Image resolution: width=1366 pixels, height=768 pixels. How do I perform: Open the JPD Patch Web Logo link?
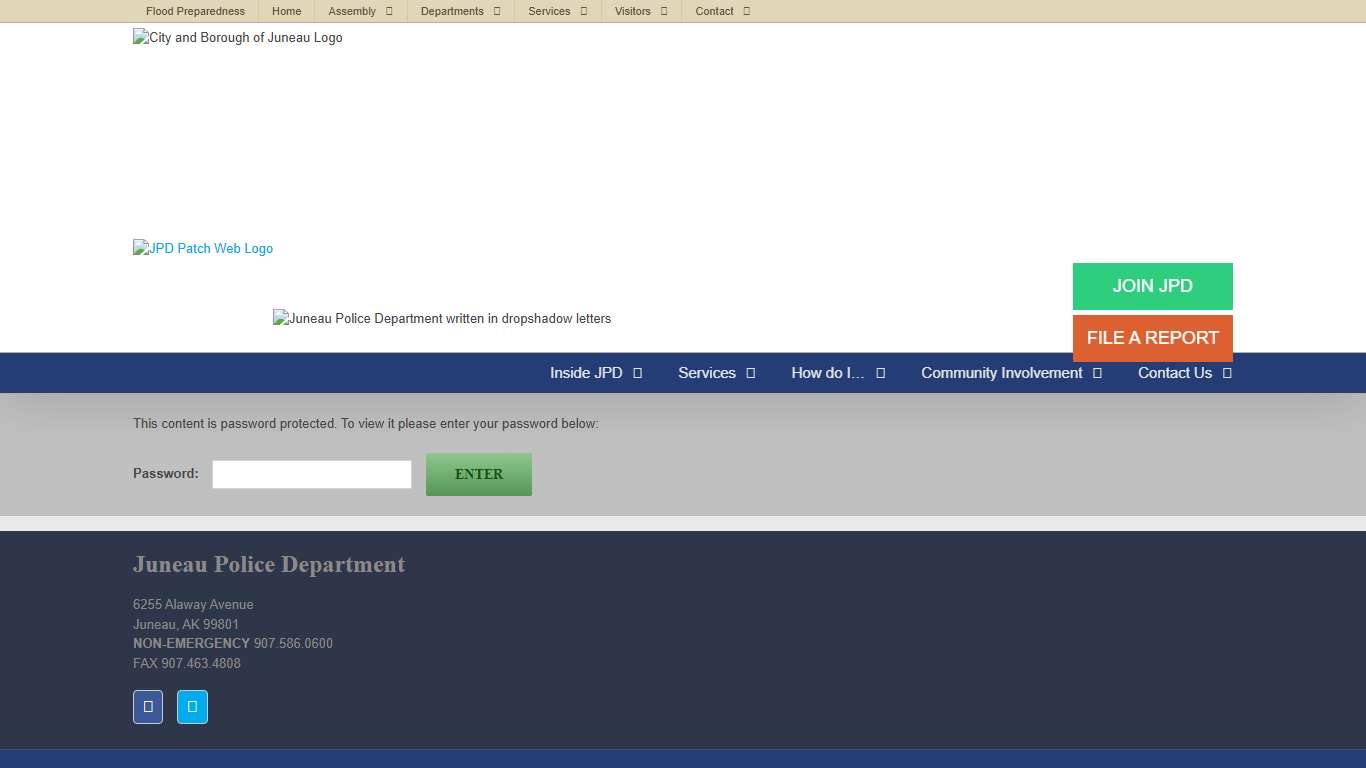203,249
